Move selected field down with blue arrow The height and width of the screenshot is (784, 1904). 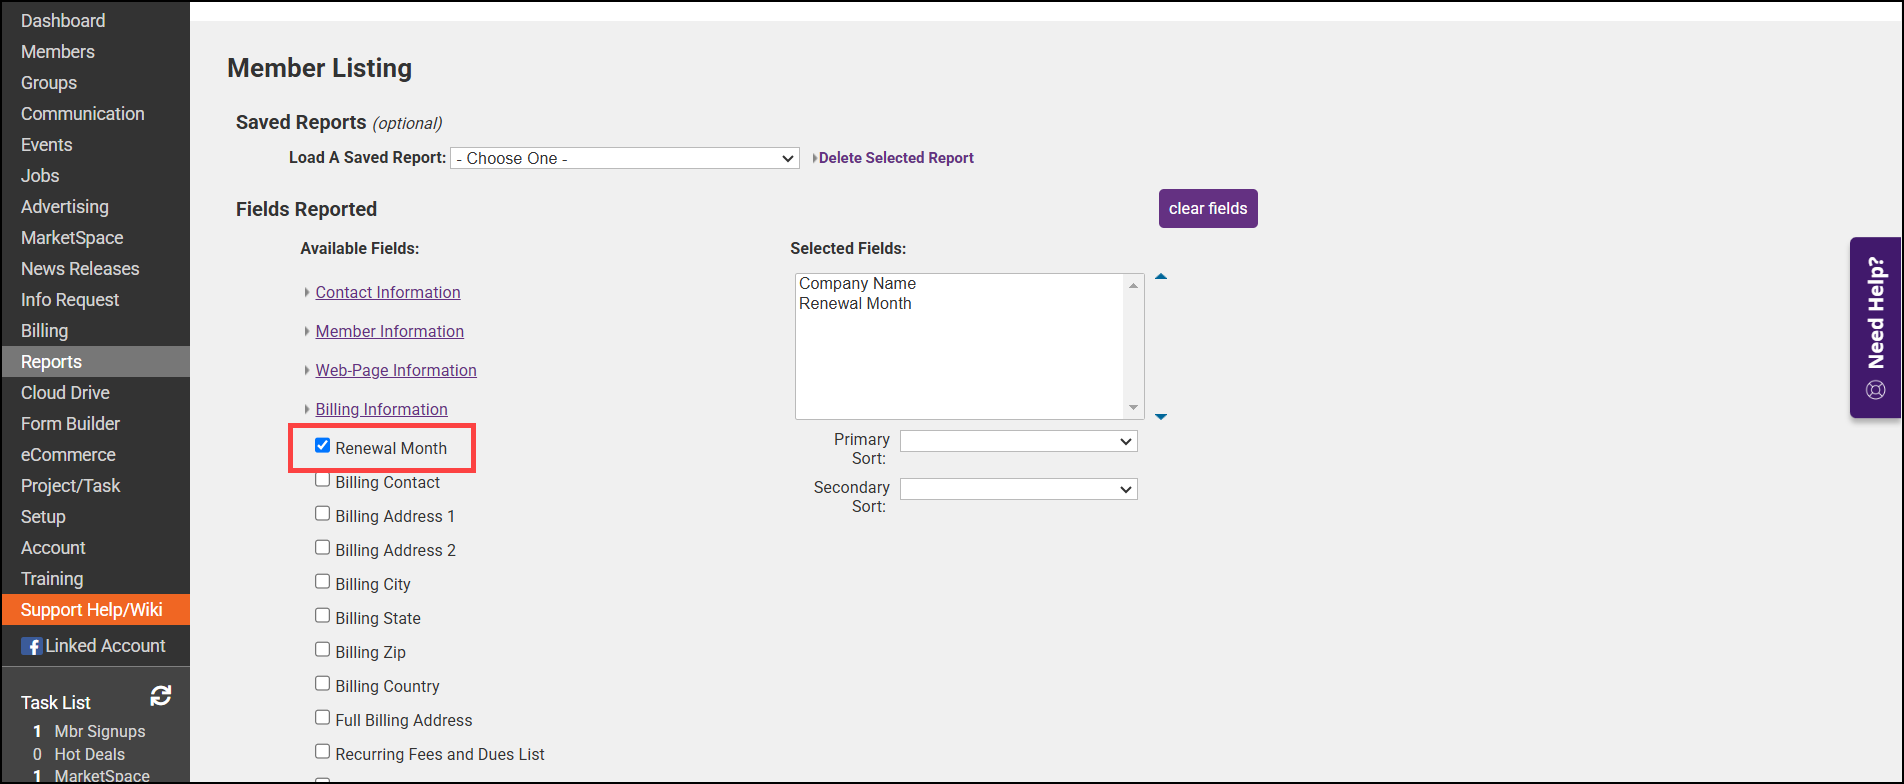click(x=1161, y=416)
